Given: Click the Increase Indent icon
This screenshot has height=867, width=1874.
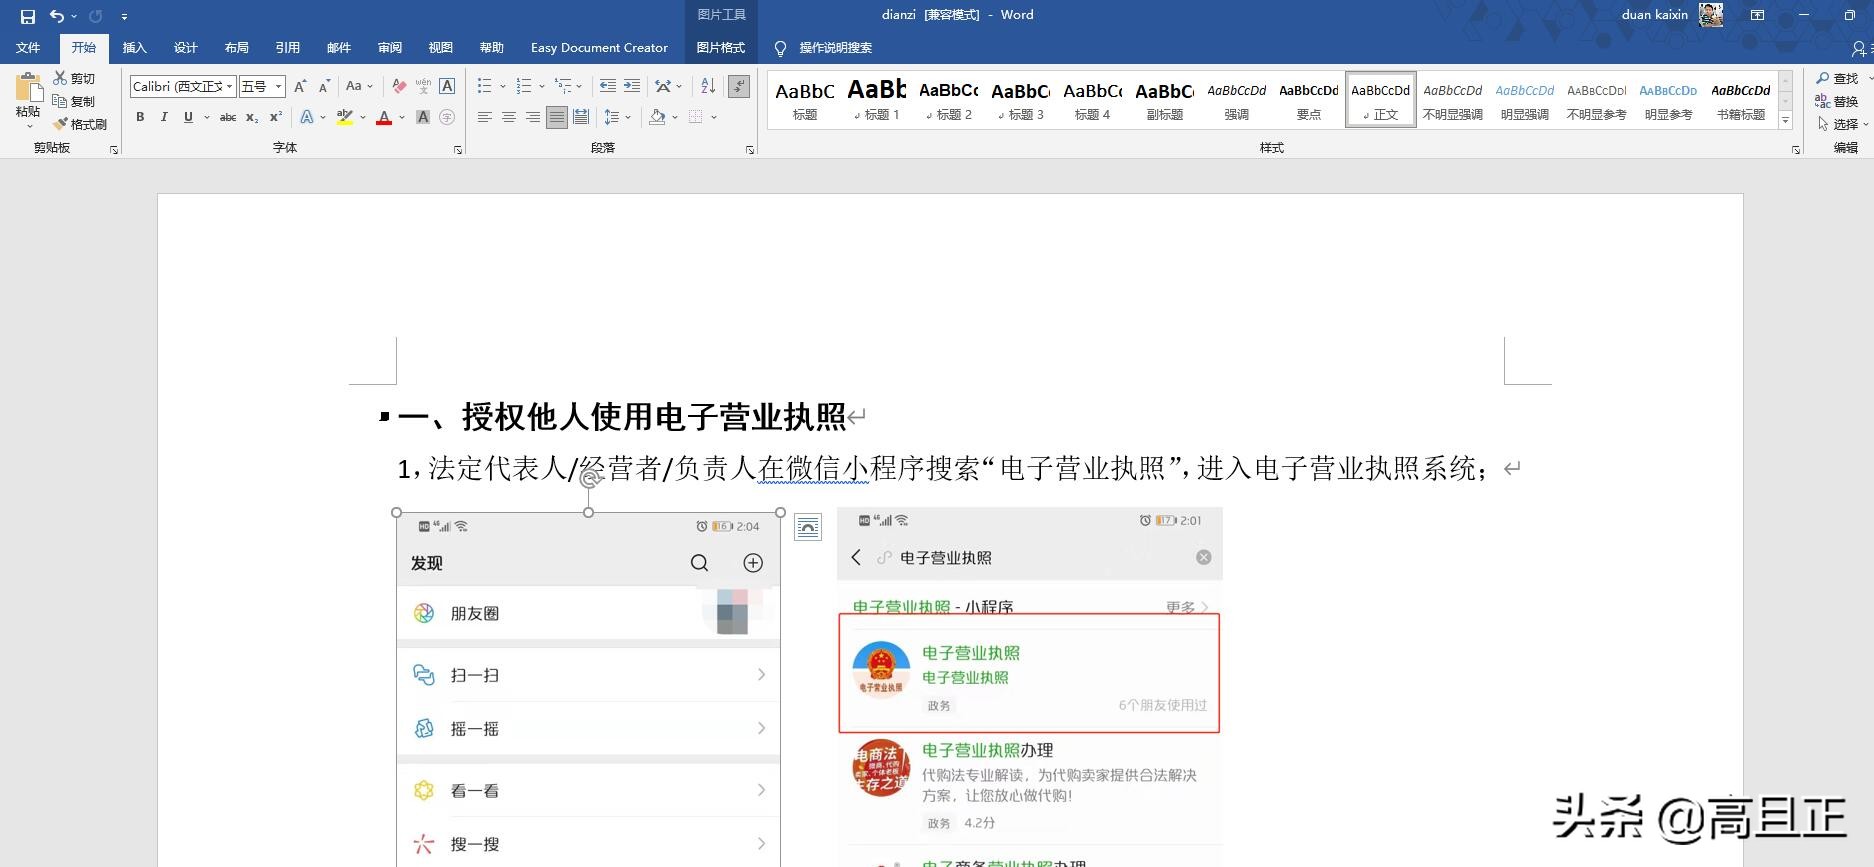Looking at the screenshot, I should (632, 86).
